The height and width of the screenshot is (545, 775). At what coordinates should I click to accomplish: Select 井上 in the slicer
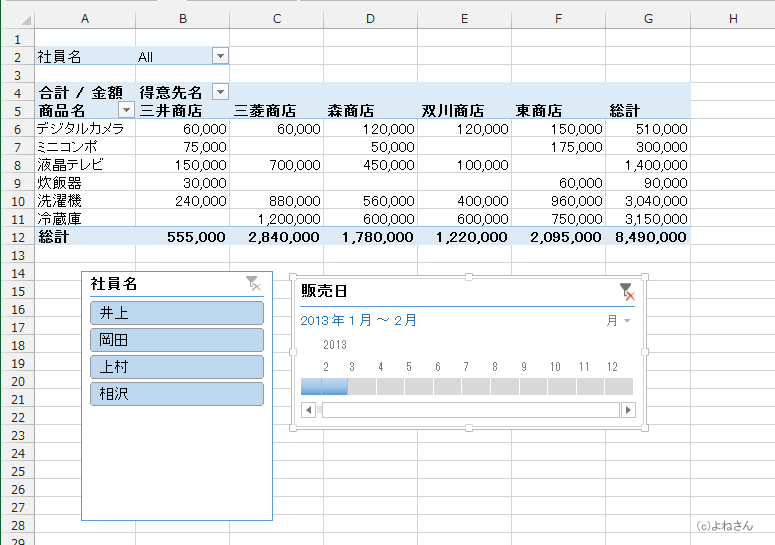(177, 313)
